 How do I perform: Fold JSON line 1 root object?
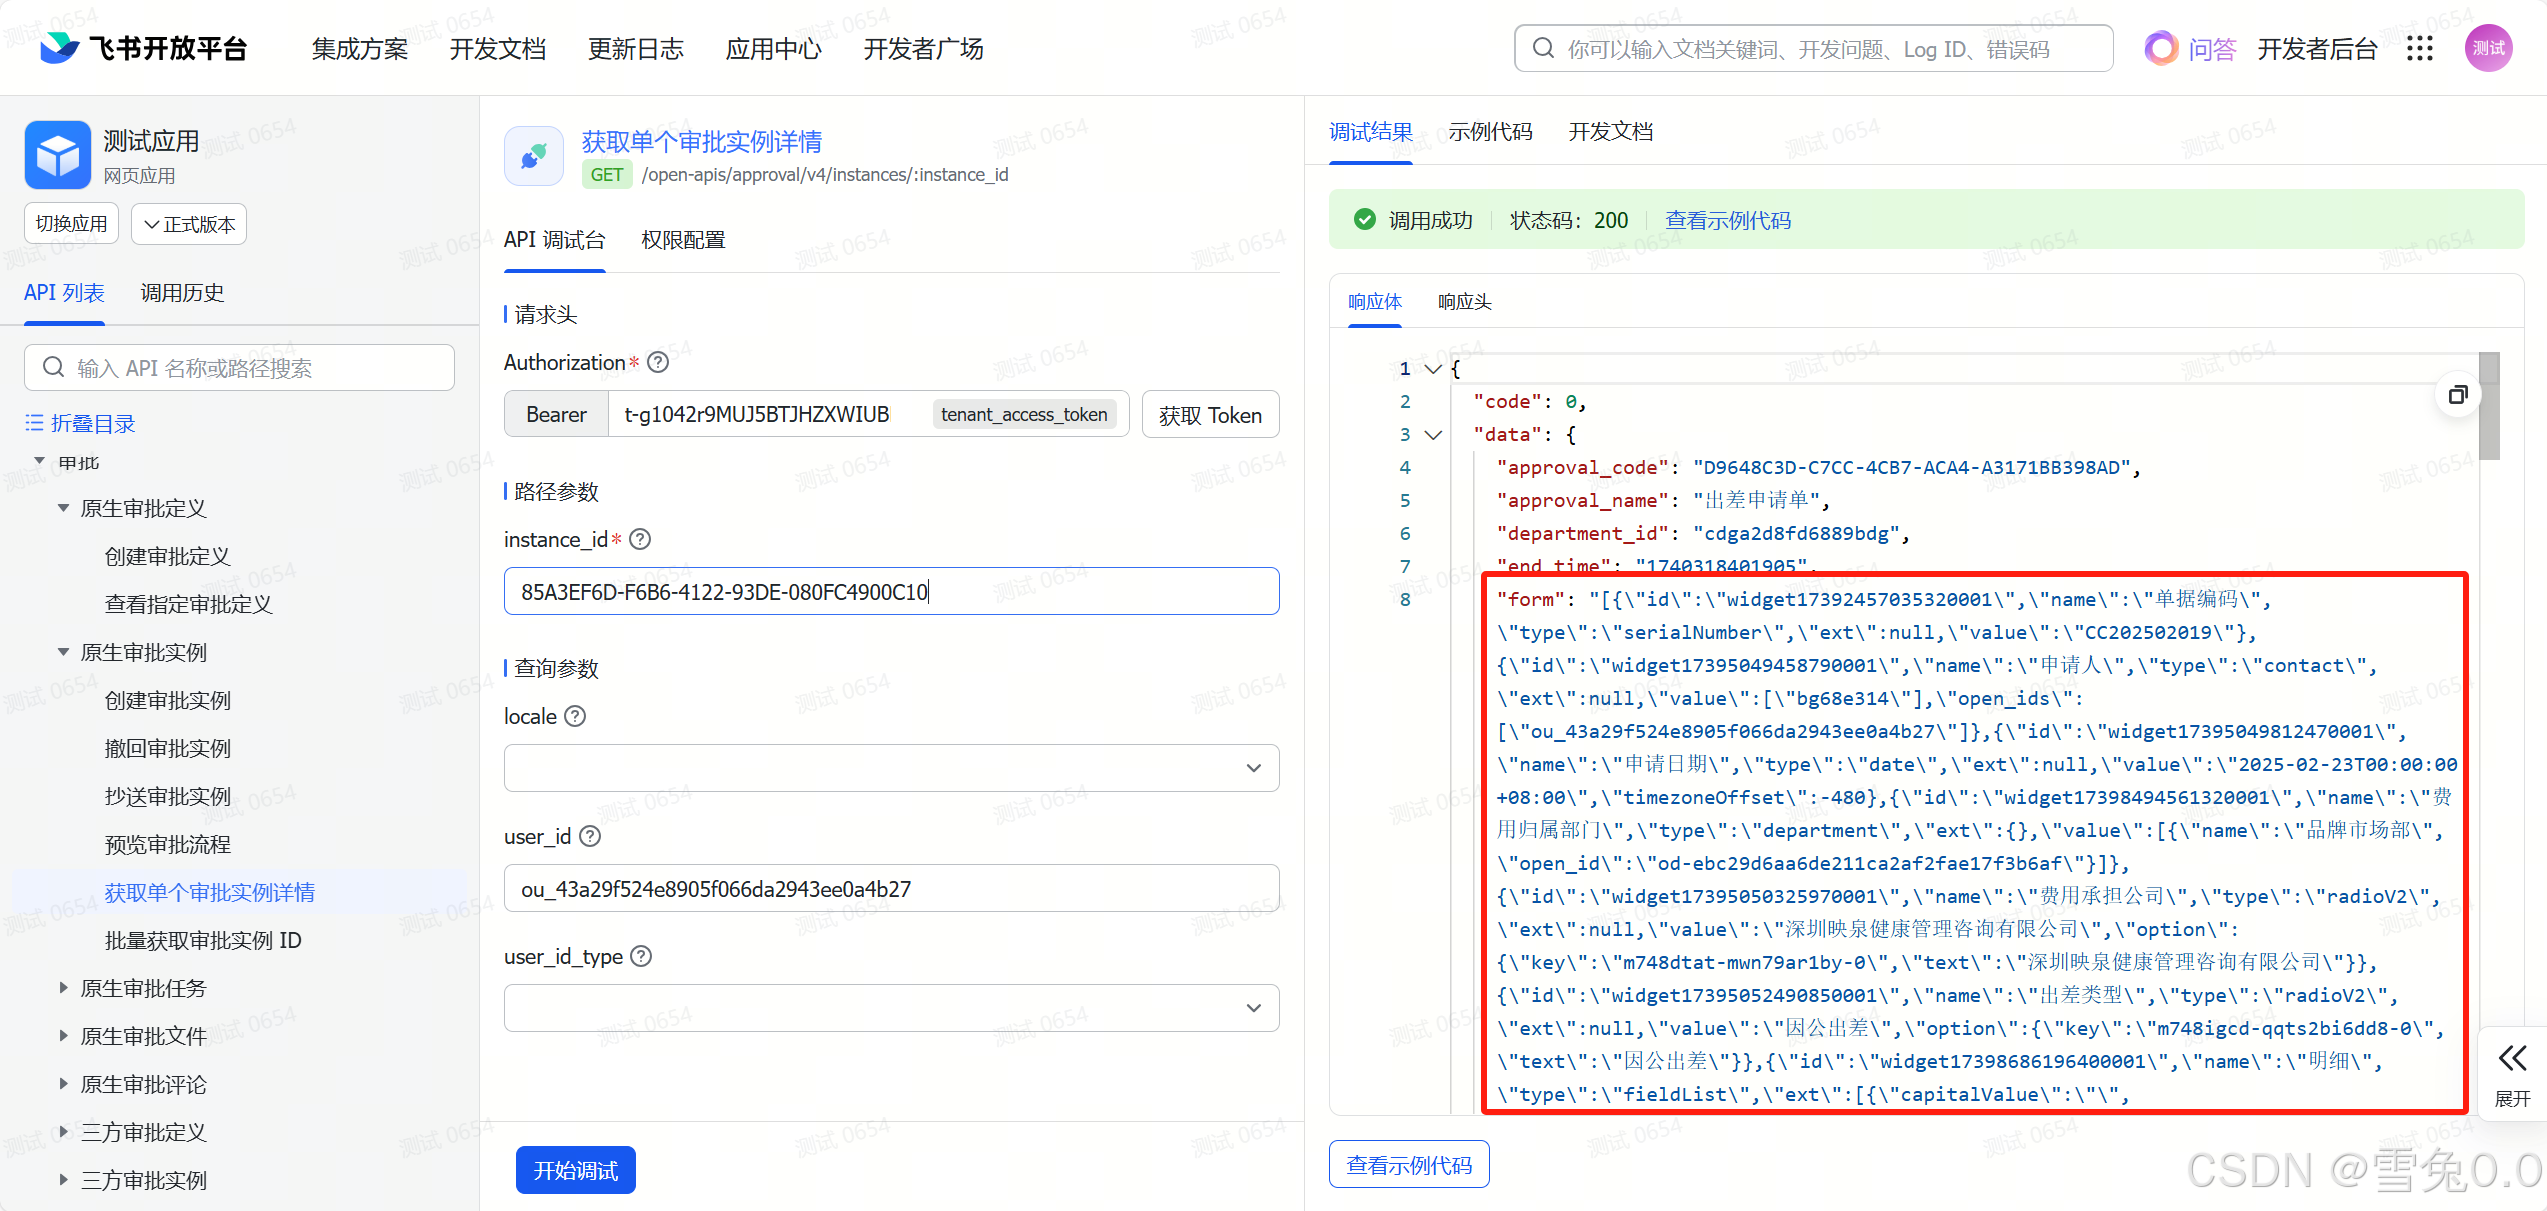1433,369
